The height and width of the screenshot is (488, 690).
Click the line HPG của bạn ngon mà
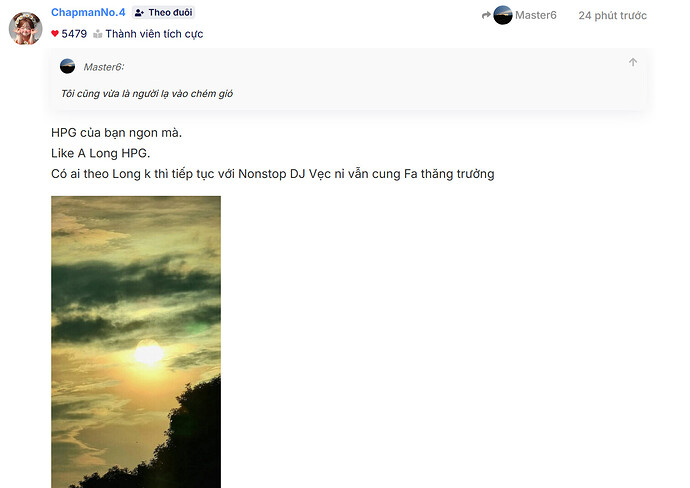(x=117, y=132)
